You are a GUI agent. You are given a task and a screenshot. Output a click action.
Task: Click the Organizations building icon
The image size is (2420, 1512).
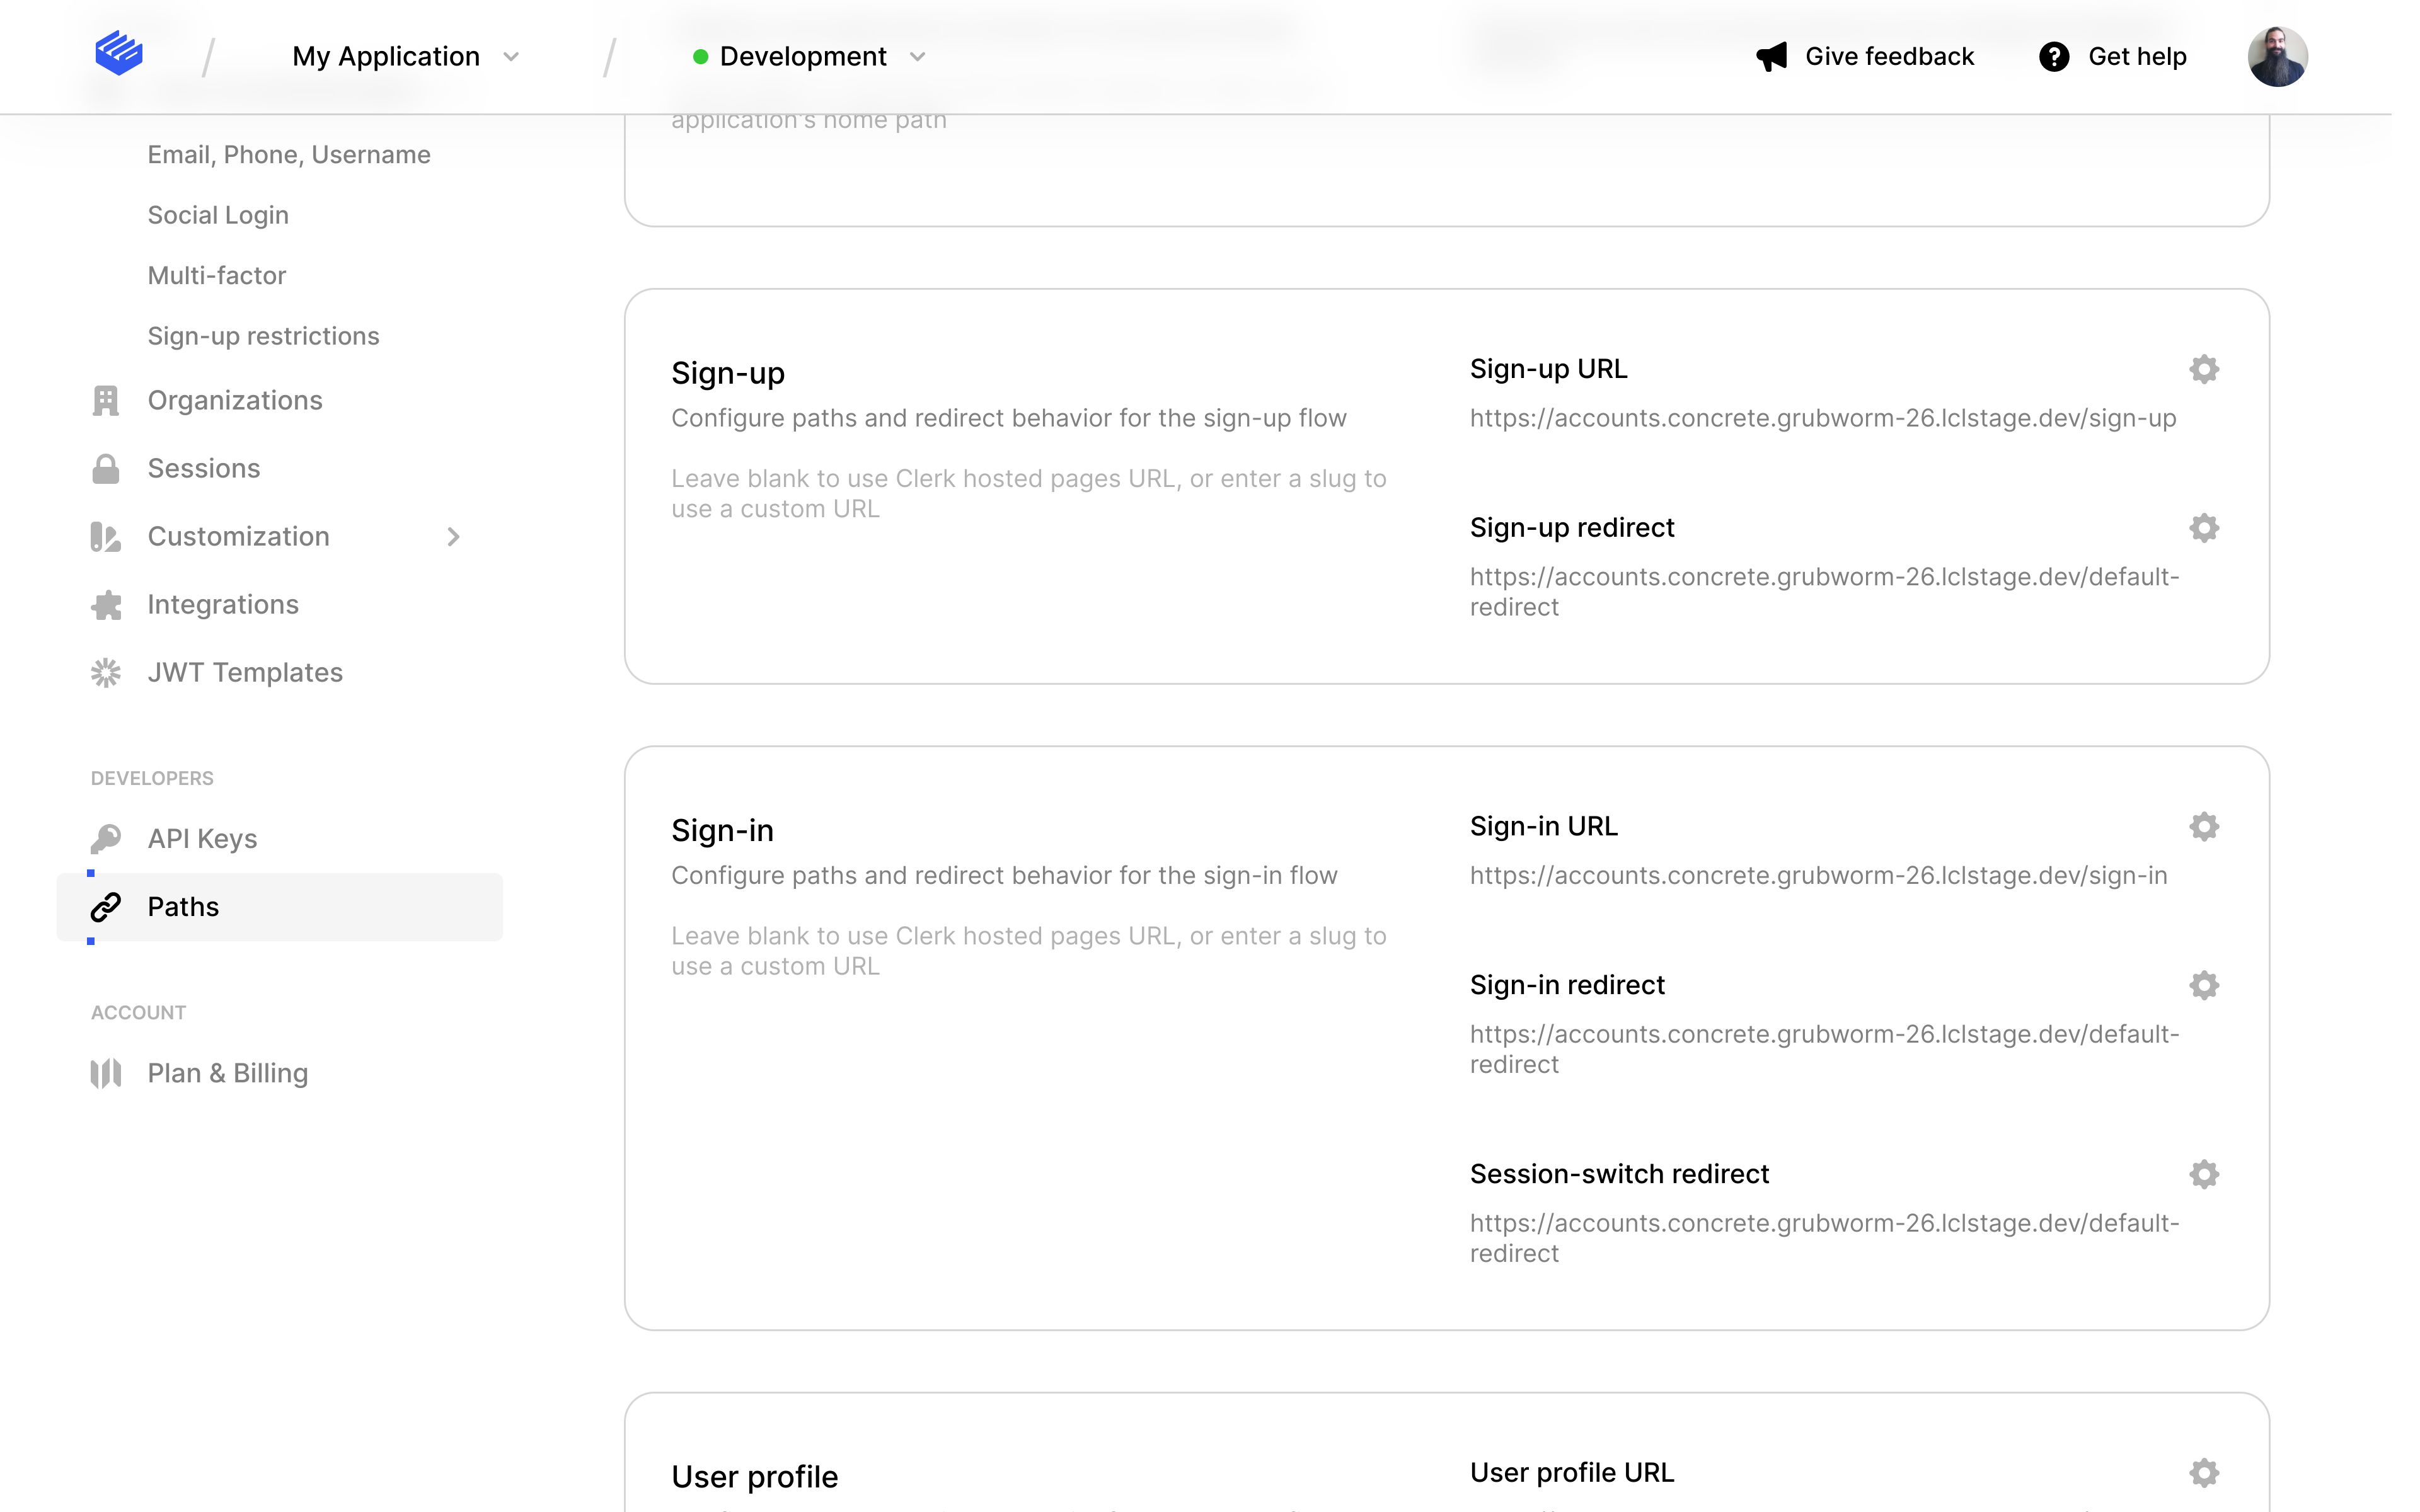tap(105, 400)
